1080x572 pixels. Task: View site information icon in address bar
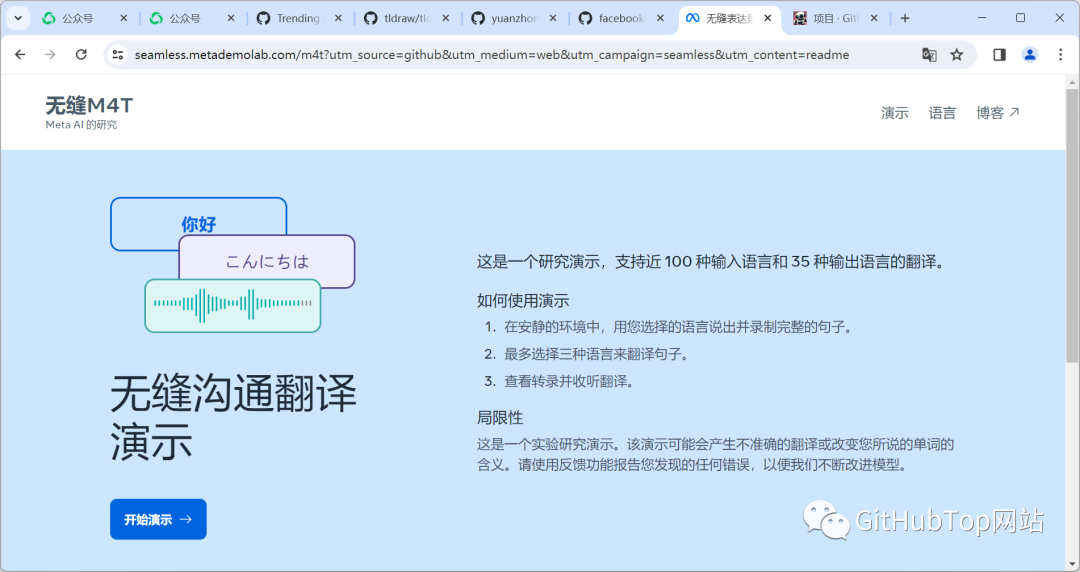click(118, 54)
